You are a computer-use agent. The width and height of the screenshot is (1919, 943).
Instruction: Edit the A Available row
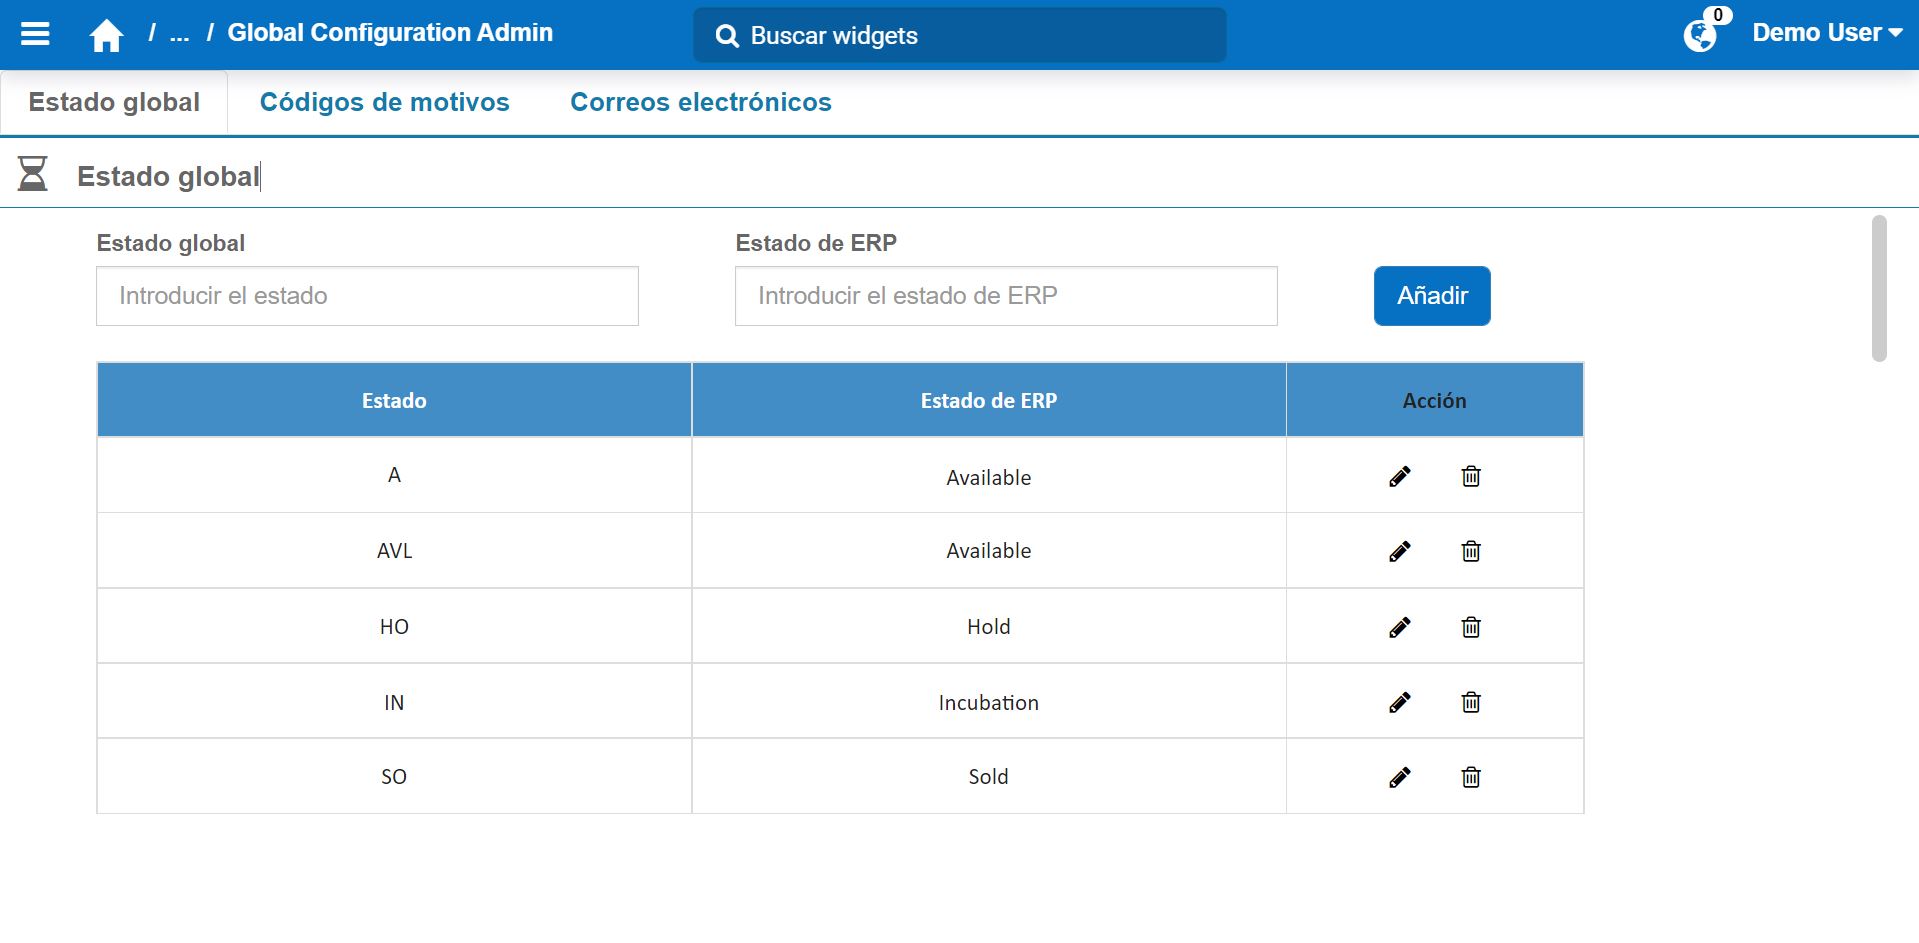click(x=1399, y=476)
